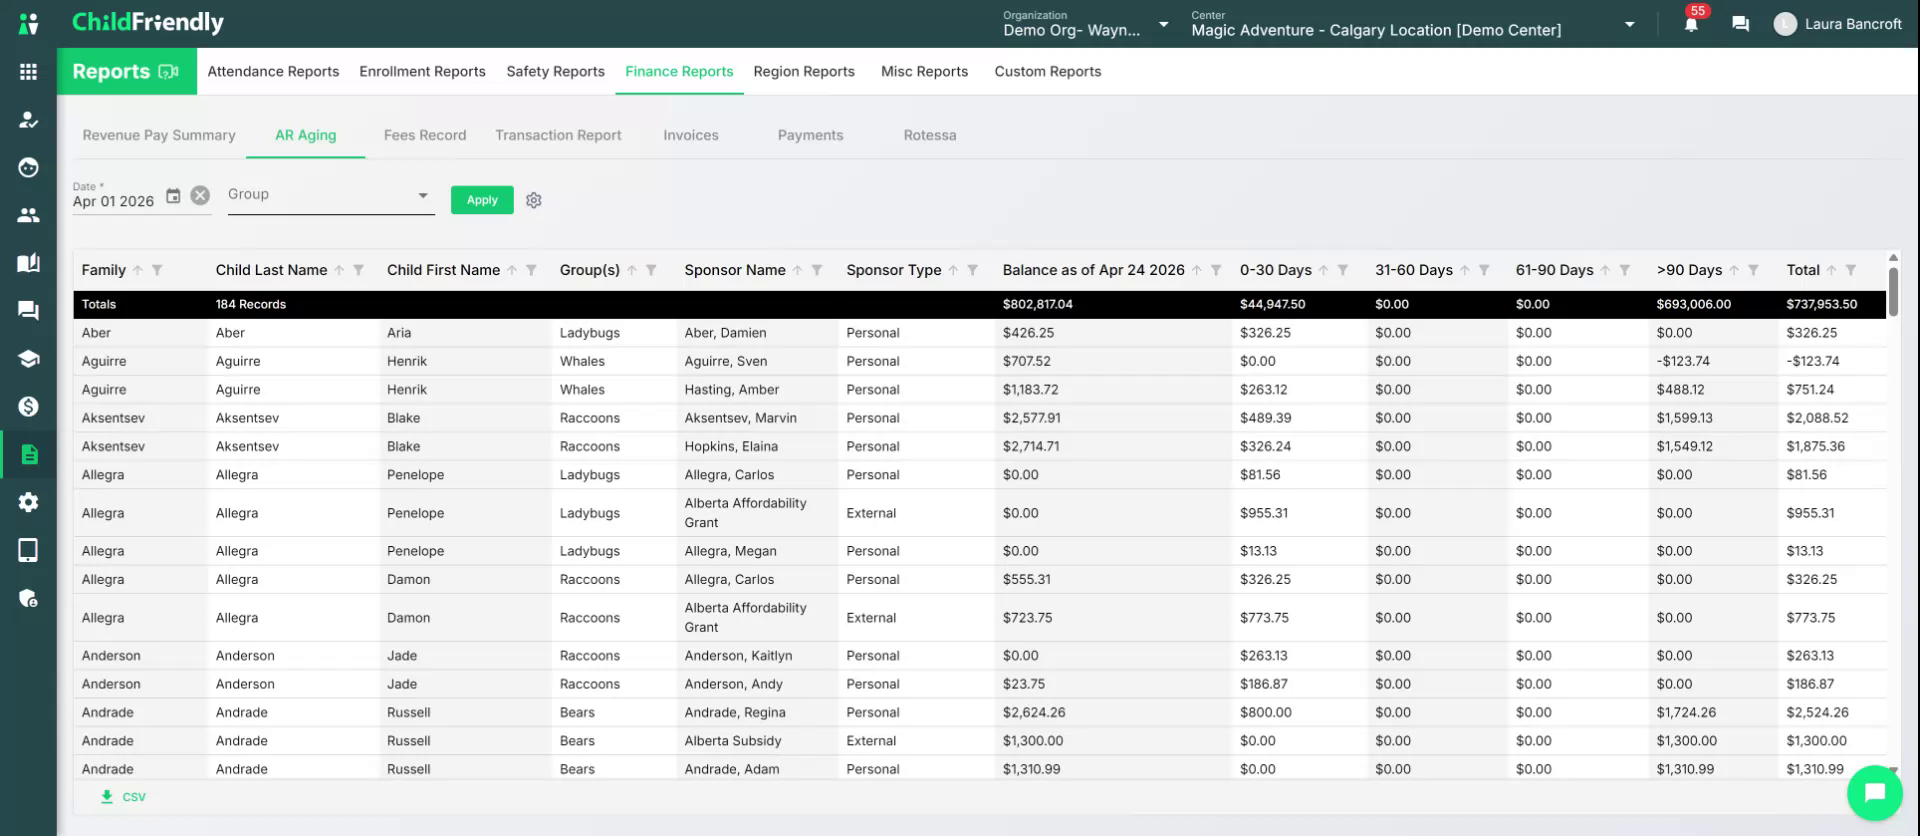Clear the date with the X icon
1920x836 pixels.
[x=200, y=196]
